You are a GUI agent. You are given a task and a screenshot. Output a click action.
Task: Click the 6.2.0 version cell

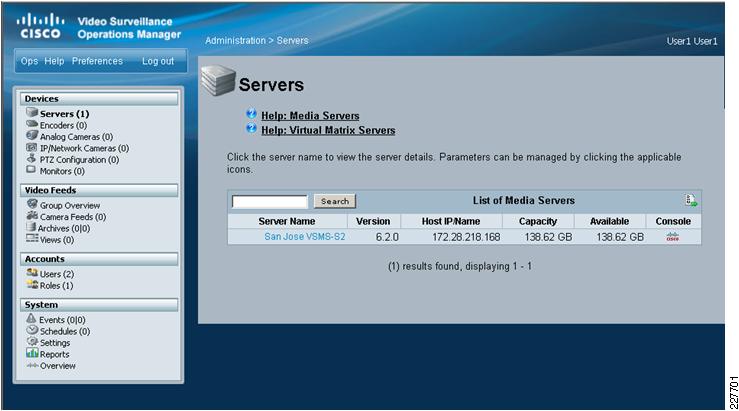(x=387, y=237)
